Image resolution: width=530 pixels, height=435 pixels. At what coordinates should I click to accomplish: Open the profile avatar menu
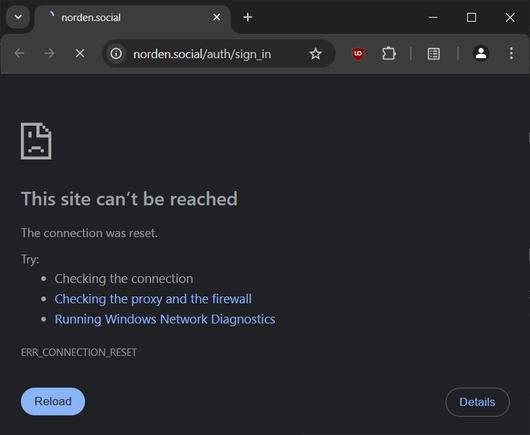(481, 53)
